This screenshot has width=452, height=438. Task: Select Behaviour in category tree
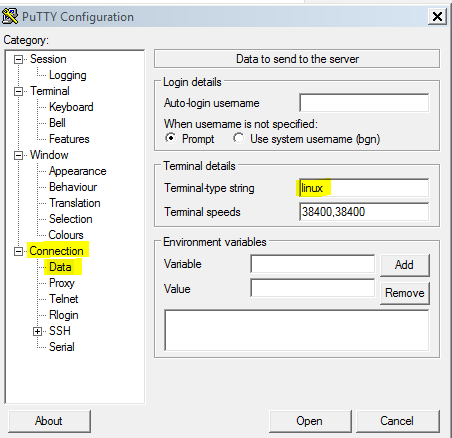pos(73,187)
